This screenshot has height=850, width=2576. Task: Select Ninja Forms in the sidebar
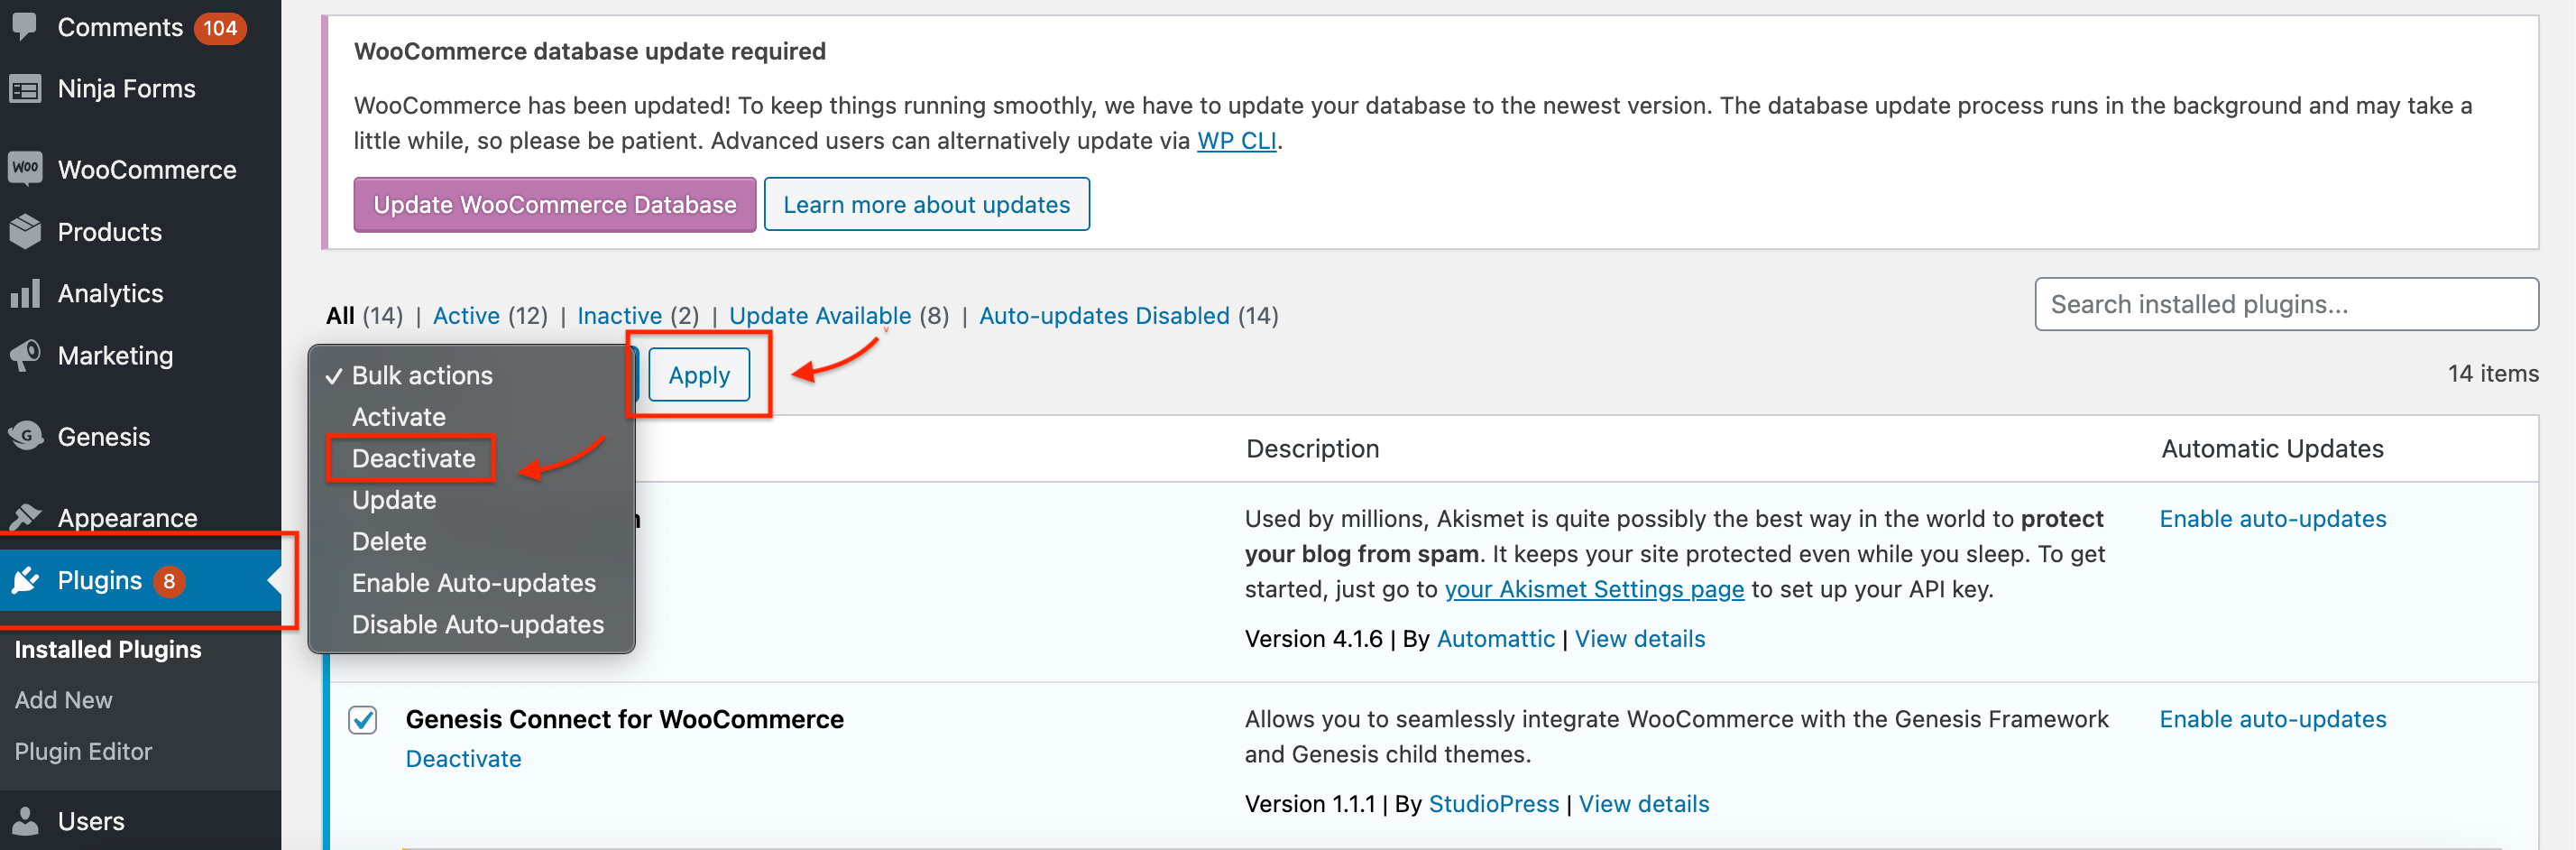click(126, 88)
